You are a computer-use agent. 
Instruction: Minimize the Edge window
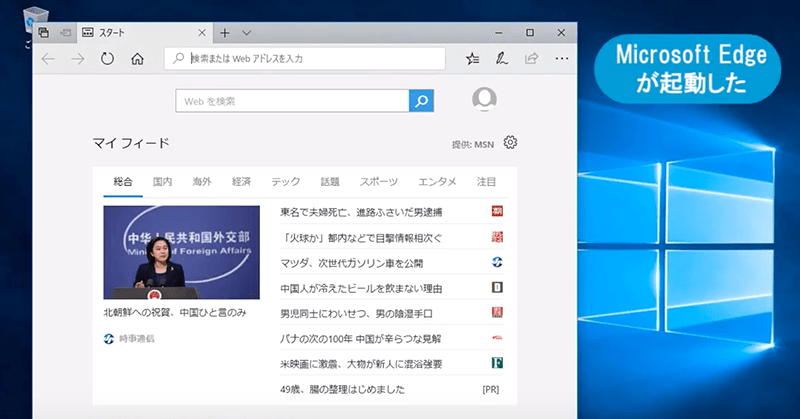point(499,33)
